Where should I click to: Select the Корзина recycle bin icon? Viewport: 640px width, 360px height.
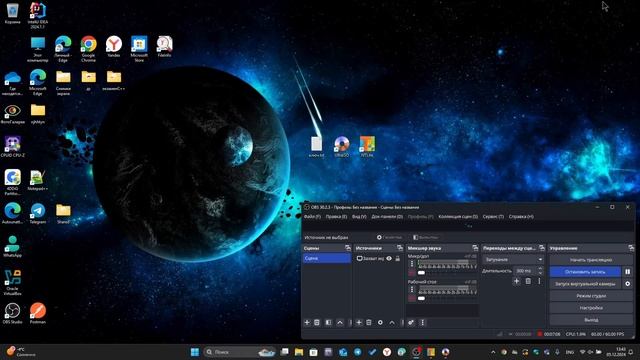click(x=12, y=13)
